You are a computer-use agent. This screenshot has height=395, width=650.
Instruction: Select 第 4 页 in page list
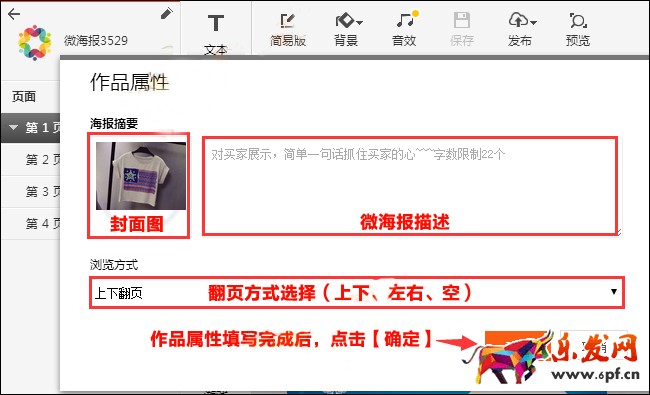click(x=30, y=224)
